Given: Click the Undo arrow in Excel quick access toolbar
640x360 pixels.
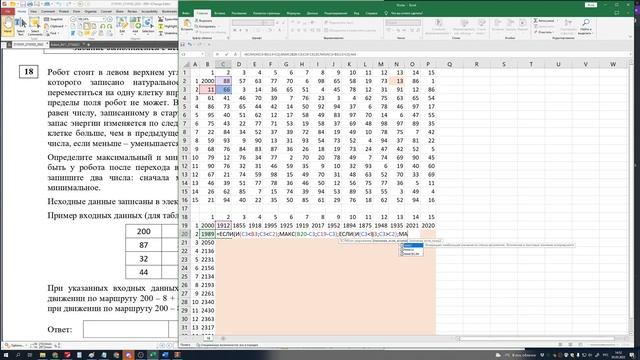Looking at the screenshot, I should coord(190,44).
